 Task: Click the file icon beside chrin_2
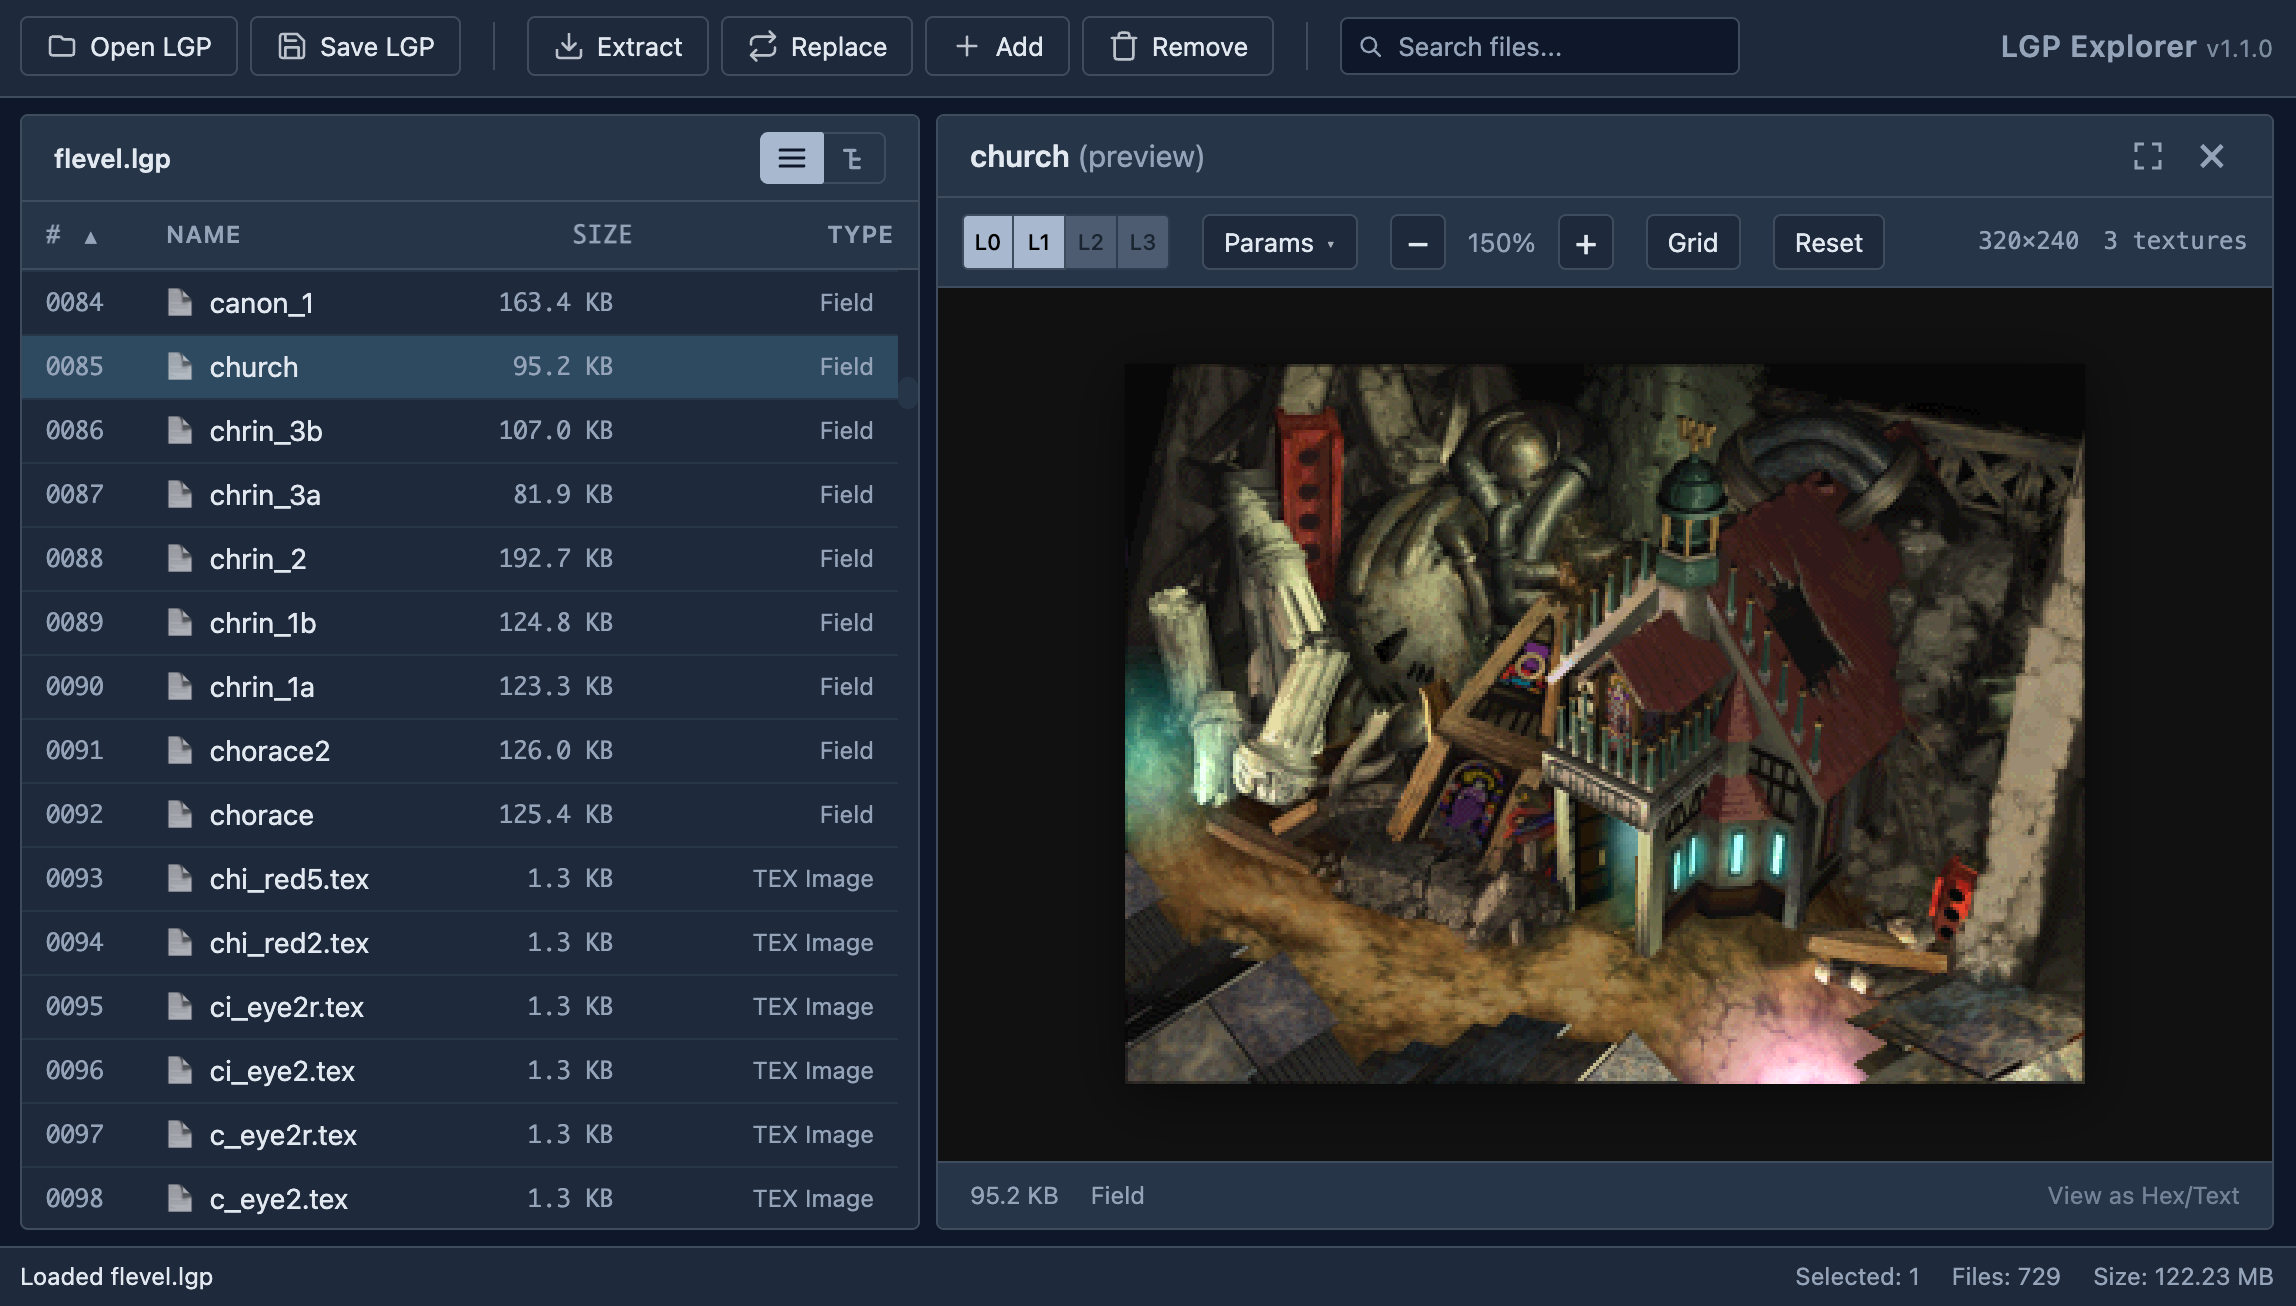(x=180, y=558)
